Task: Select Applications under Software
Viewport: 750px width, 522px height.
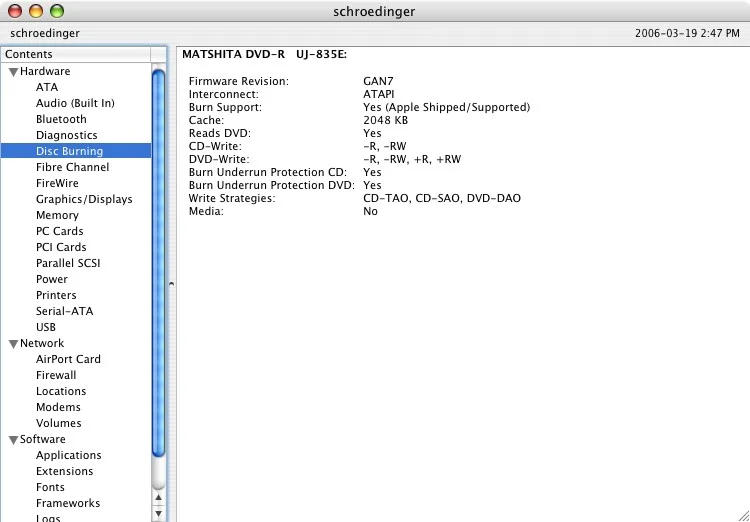Action: tap(69, 455)
